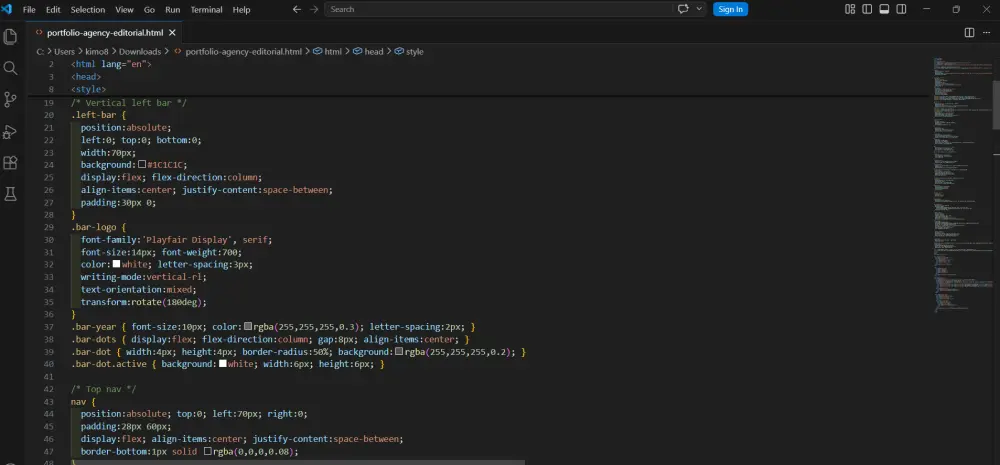Open the Copilot chat icon
This screenshot has height=465, width=1000.
(x=683, y=9)
